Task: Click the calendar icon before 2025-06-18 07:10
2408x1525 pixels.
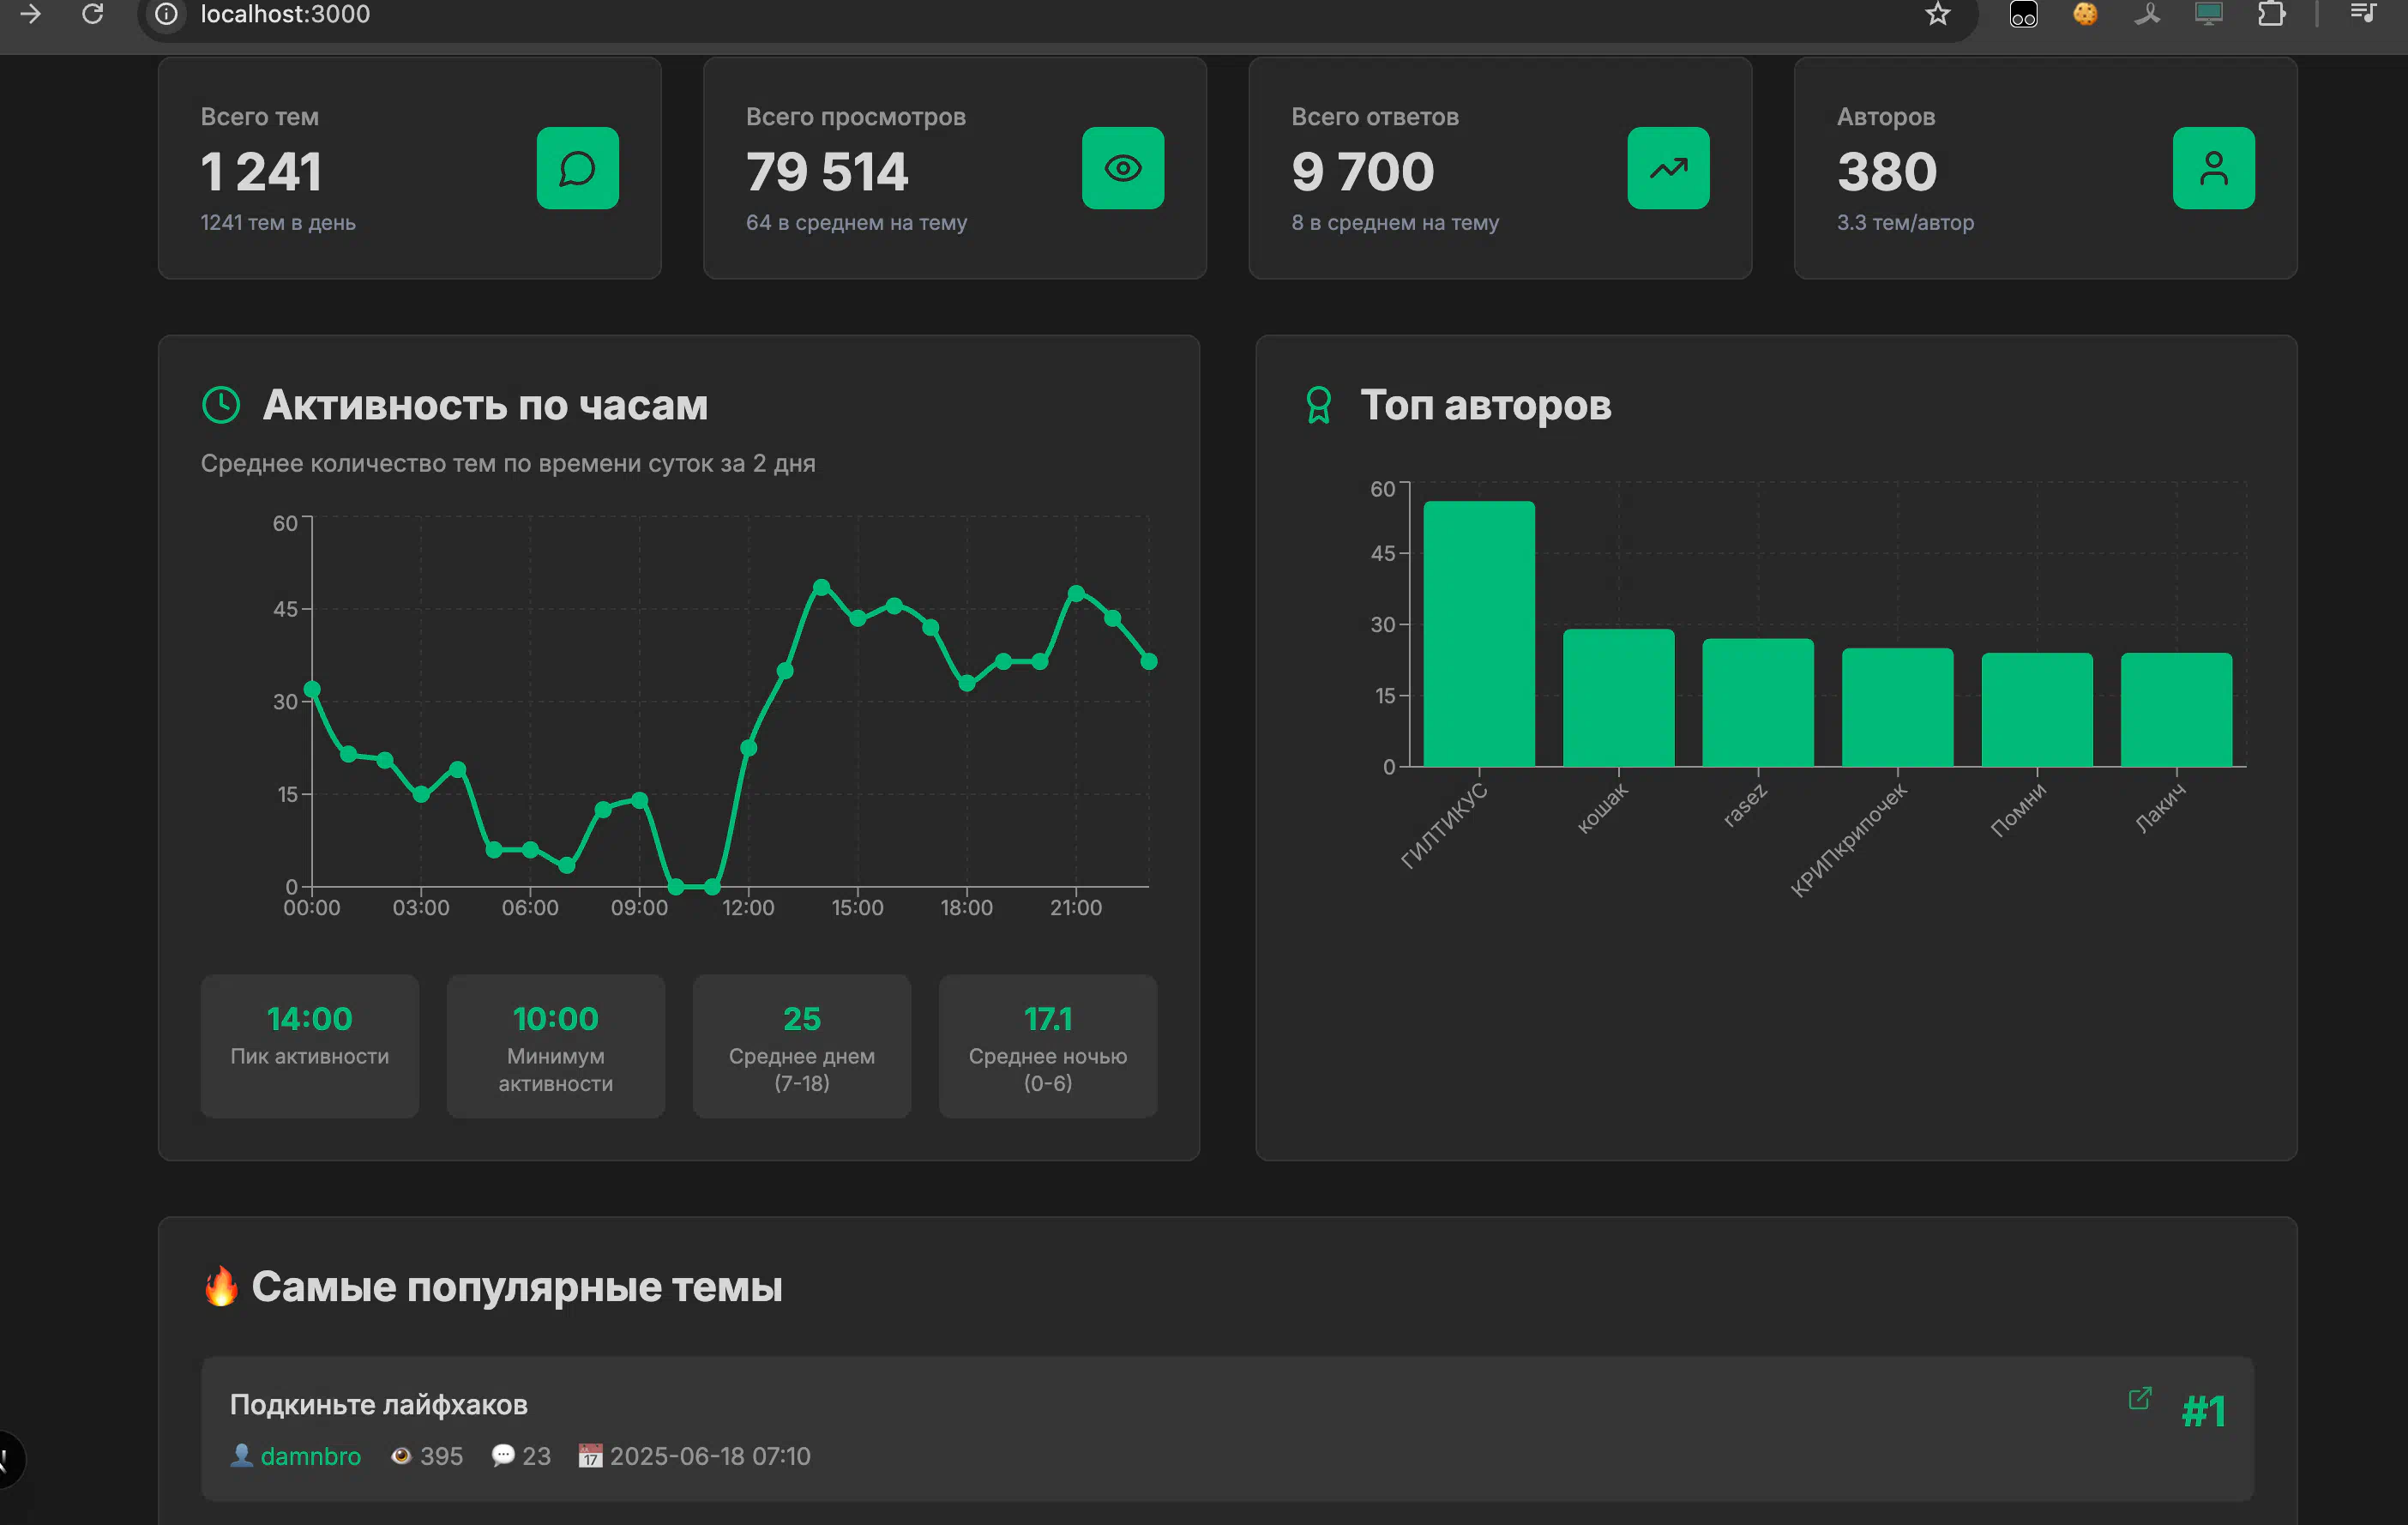Action: [590, 1456]
